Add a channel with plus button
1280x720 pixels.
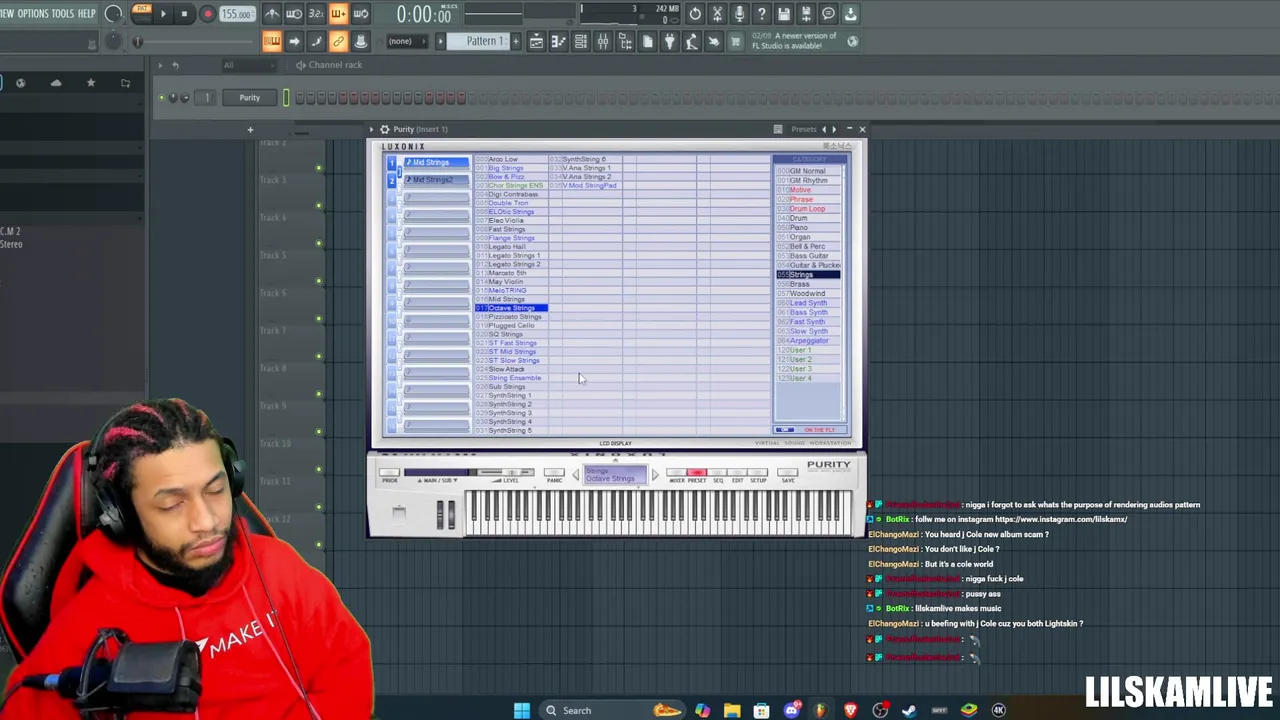pyautogui.click(x=250, y=130)
